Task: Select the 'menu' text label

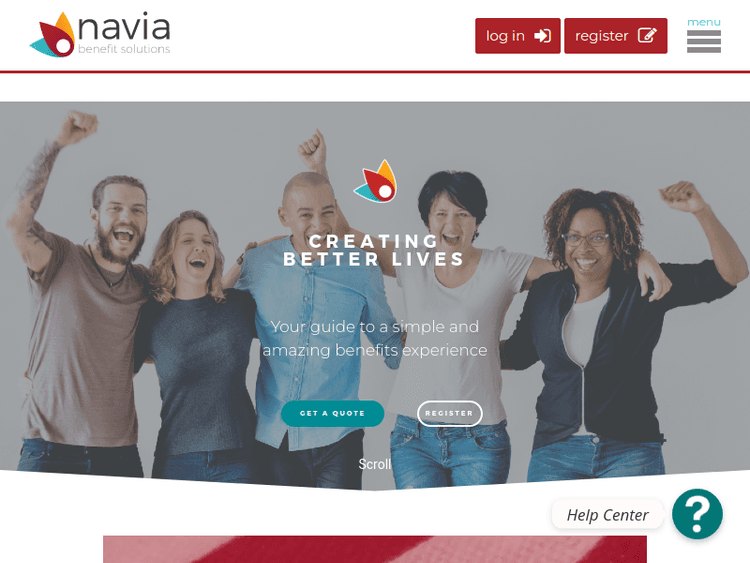Action: 704,22
